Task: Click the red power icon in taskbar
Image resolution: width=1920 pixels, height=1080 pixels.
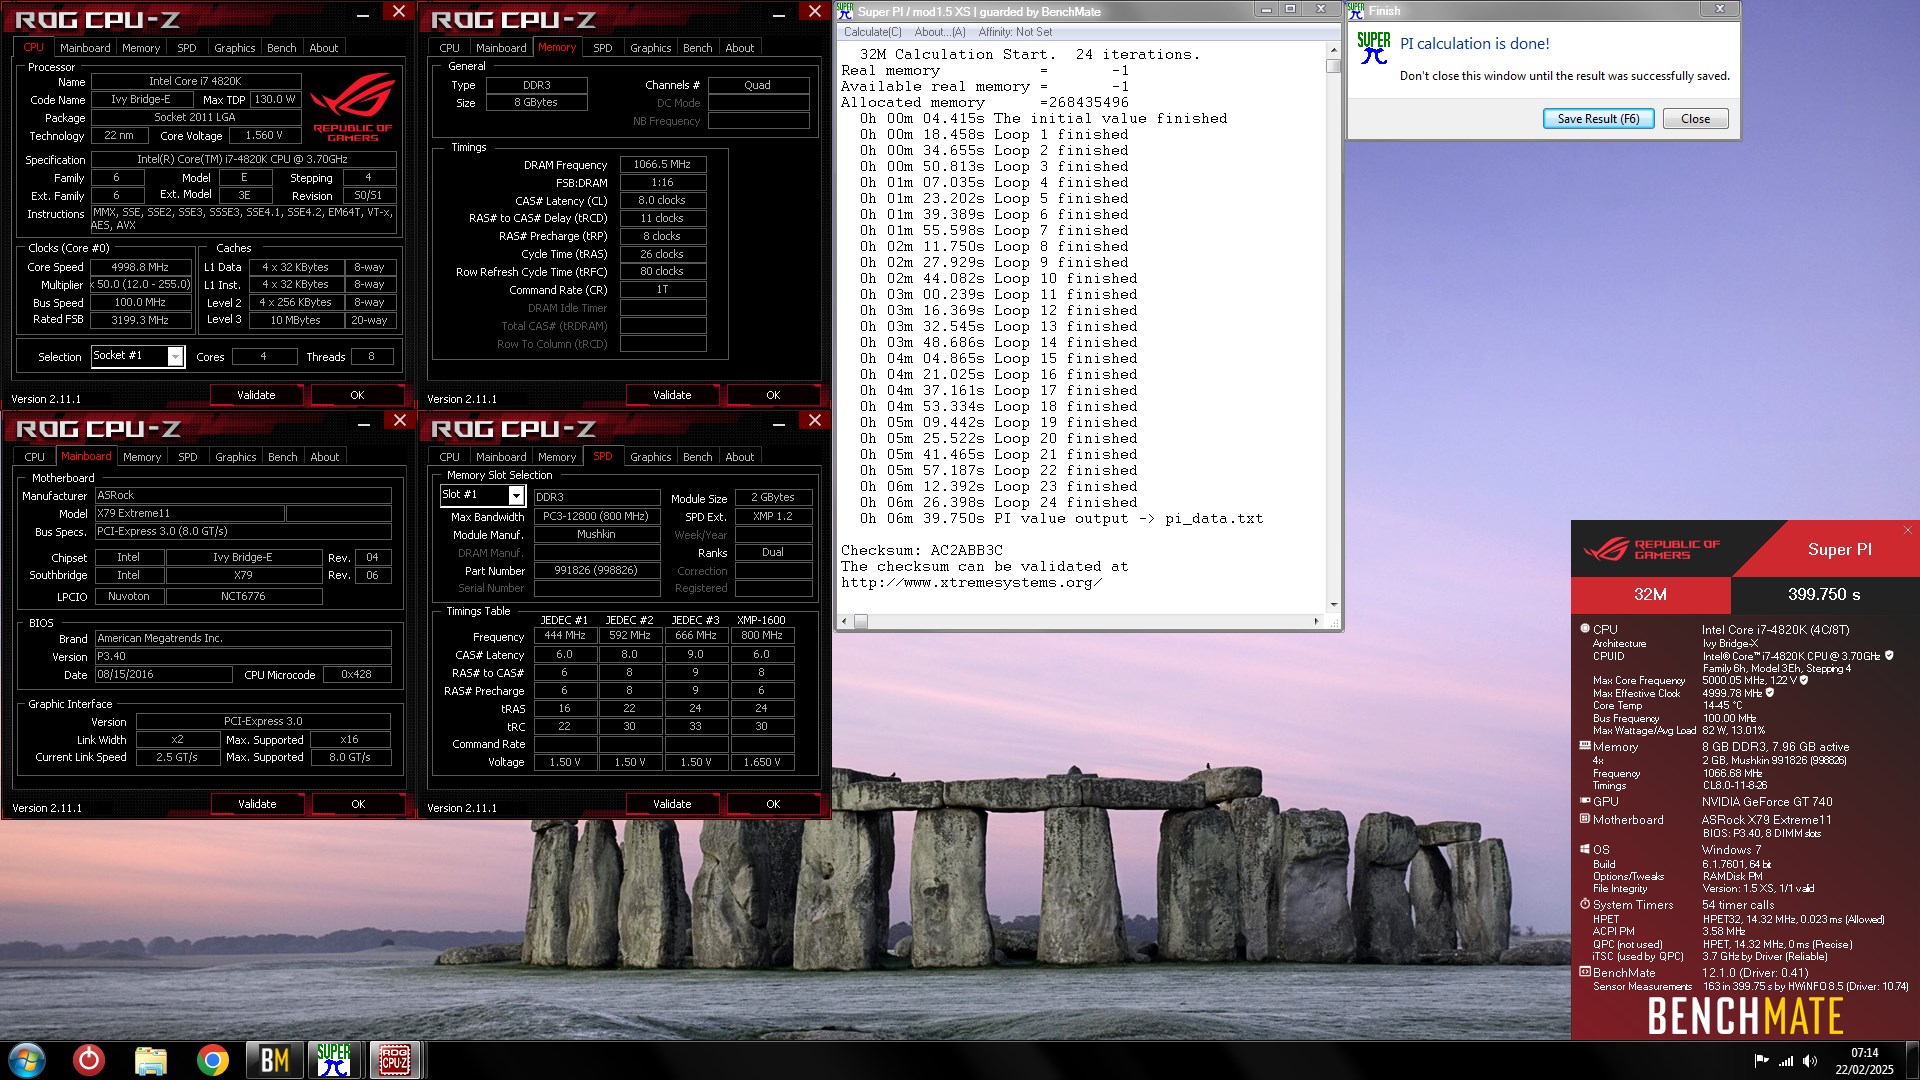Action: click(89, 1060)
